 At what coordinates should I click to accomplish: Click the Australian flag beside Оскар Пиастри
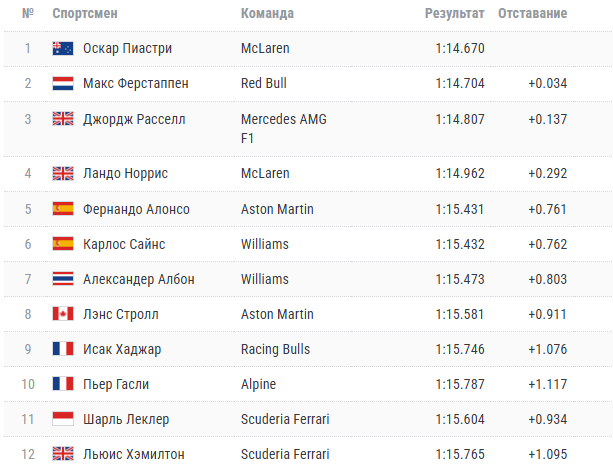pos(63,48)
